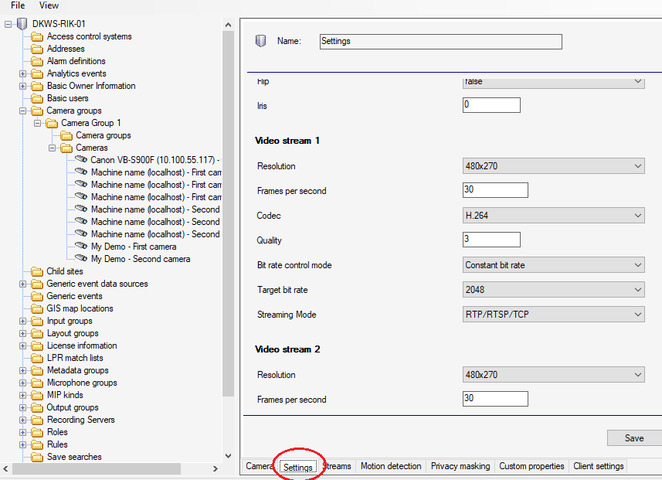
Task: Click the DKWS-RIK-01 server icon
Action: 22,23
